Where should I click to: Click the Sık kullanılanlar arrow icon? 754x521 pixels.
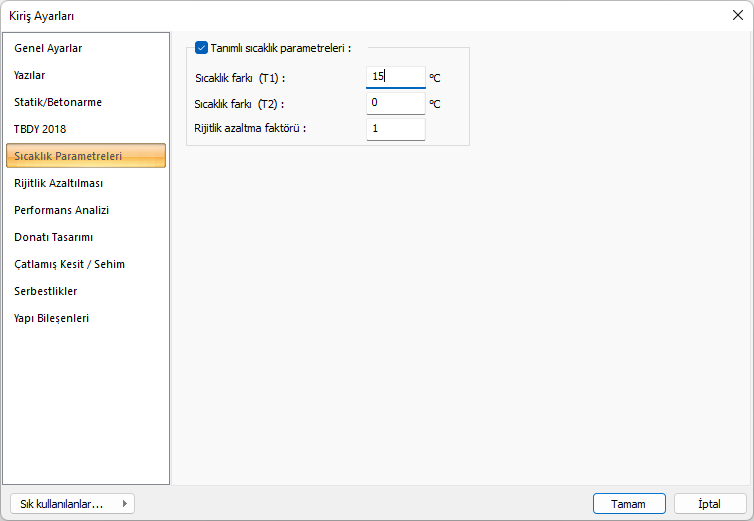[x=124, y=504]
